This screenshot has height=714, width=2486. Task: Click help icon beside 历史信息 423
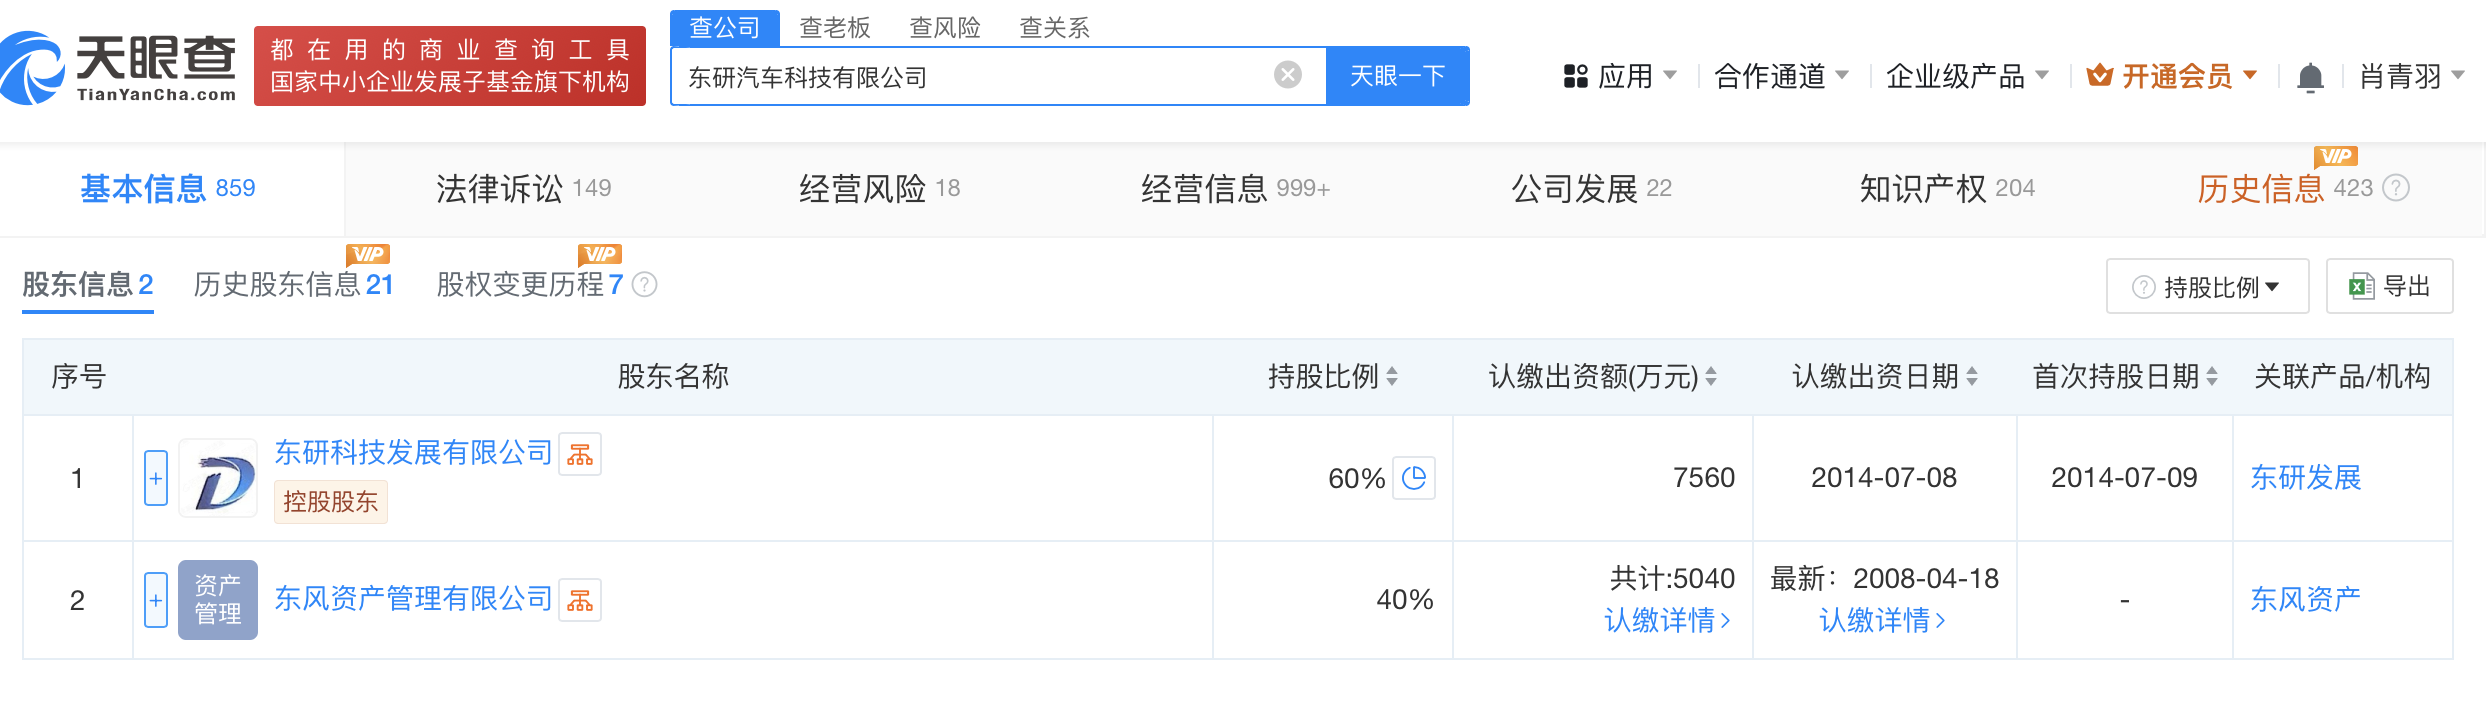click(x=2396, y=188)
